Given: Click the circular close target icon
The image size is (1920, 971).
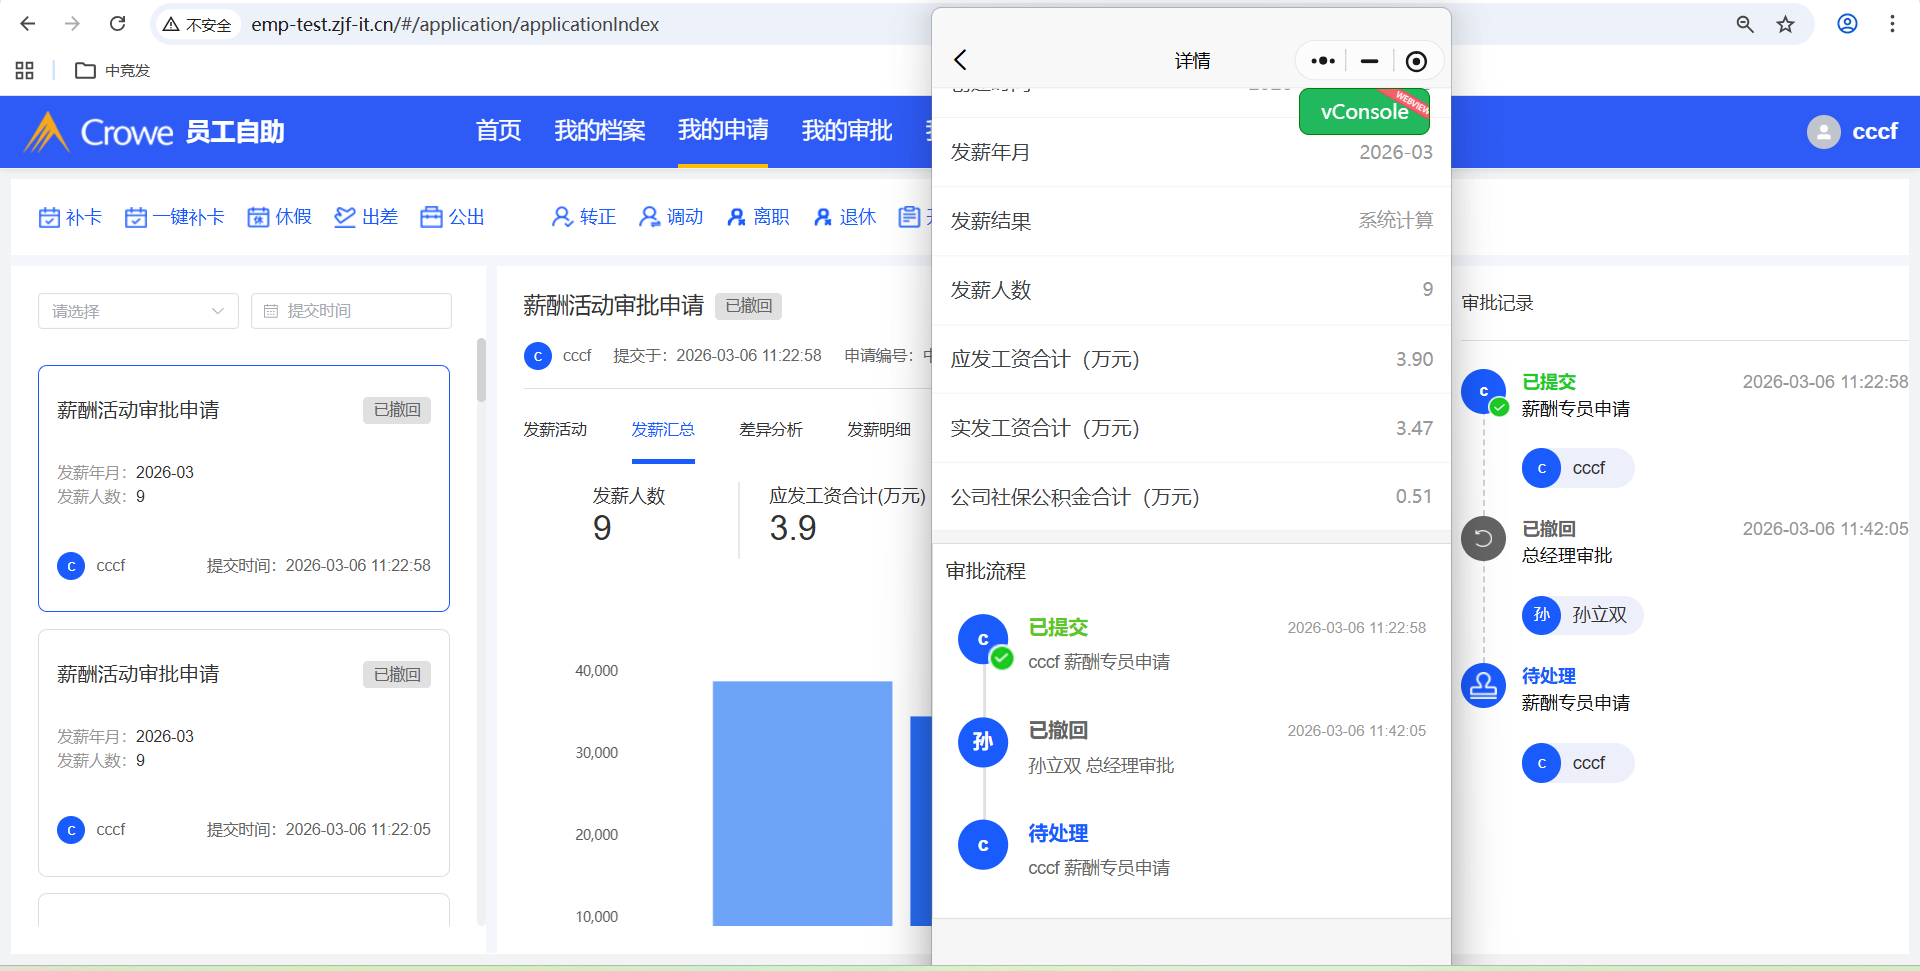Looking at the screenshot, I should (x=1416, y=61).
